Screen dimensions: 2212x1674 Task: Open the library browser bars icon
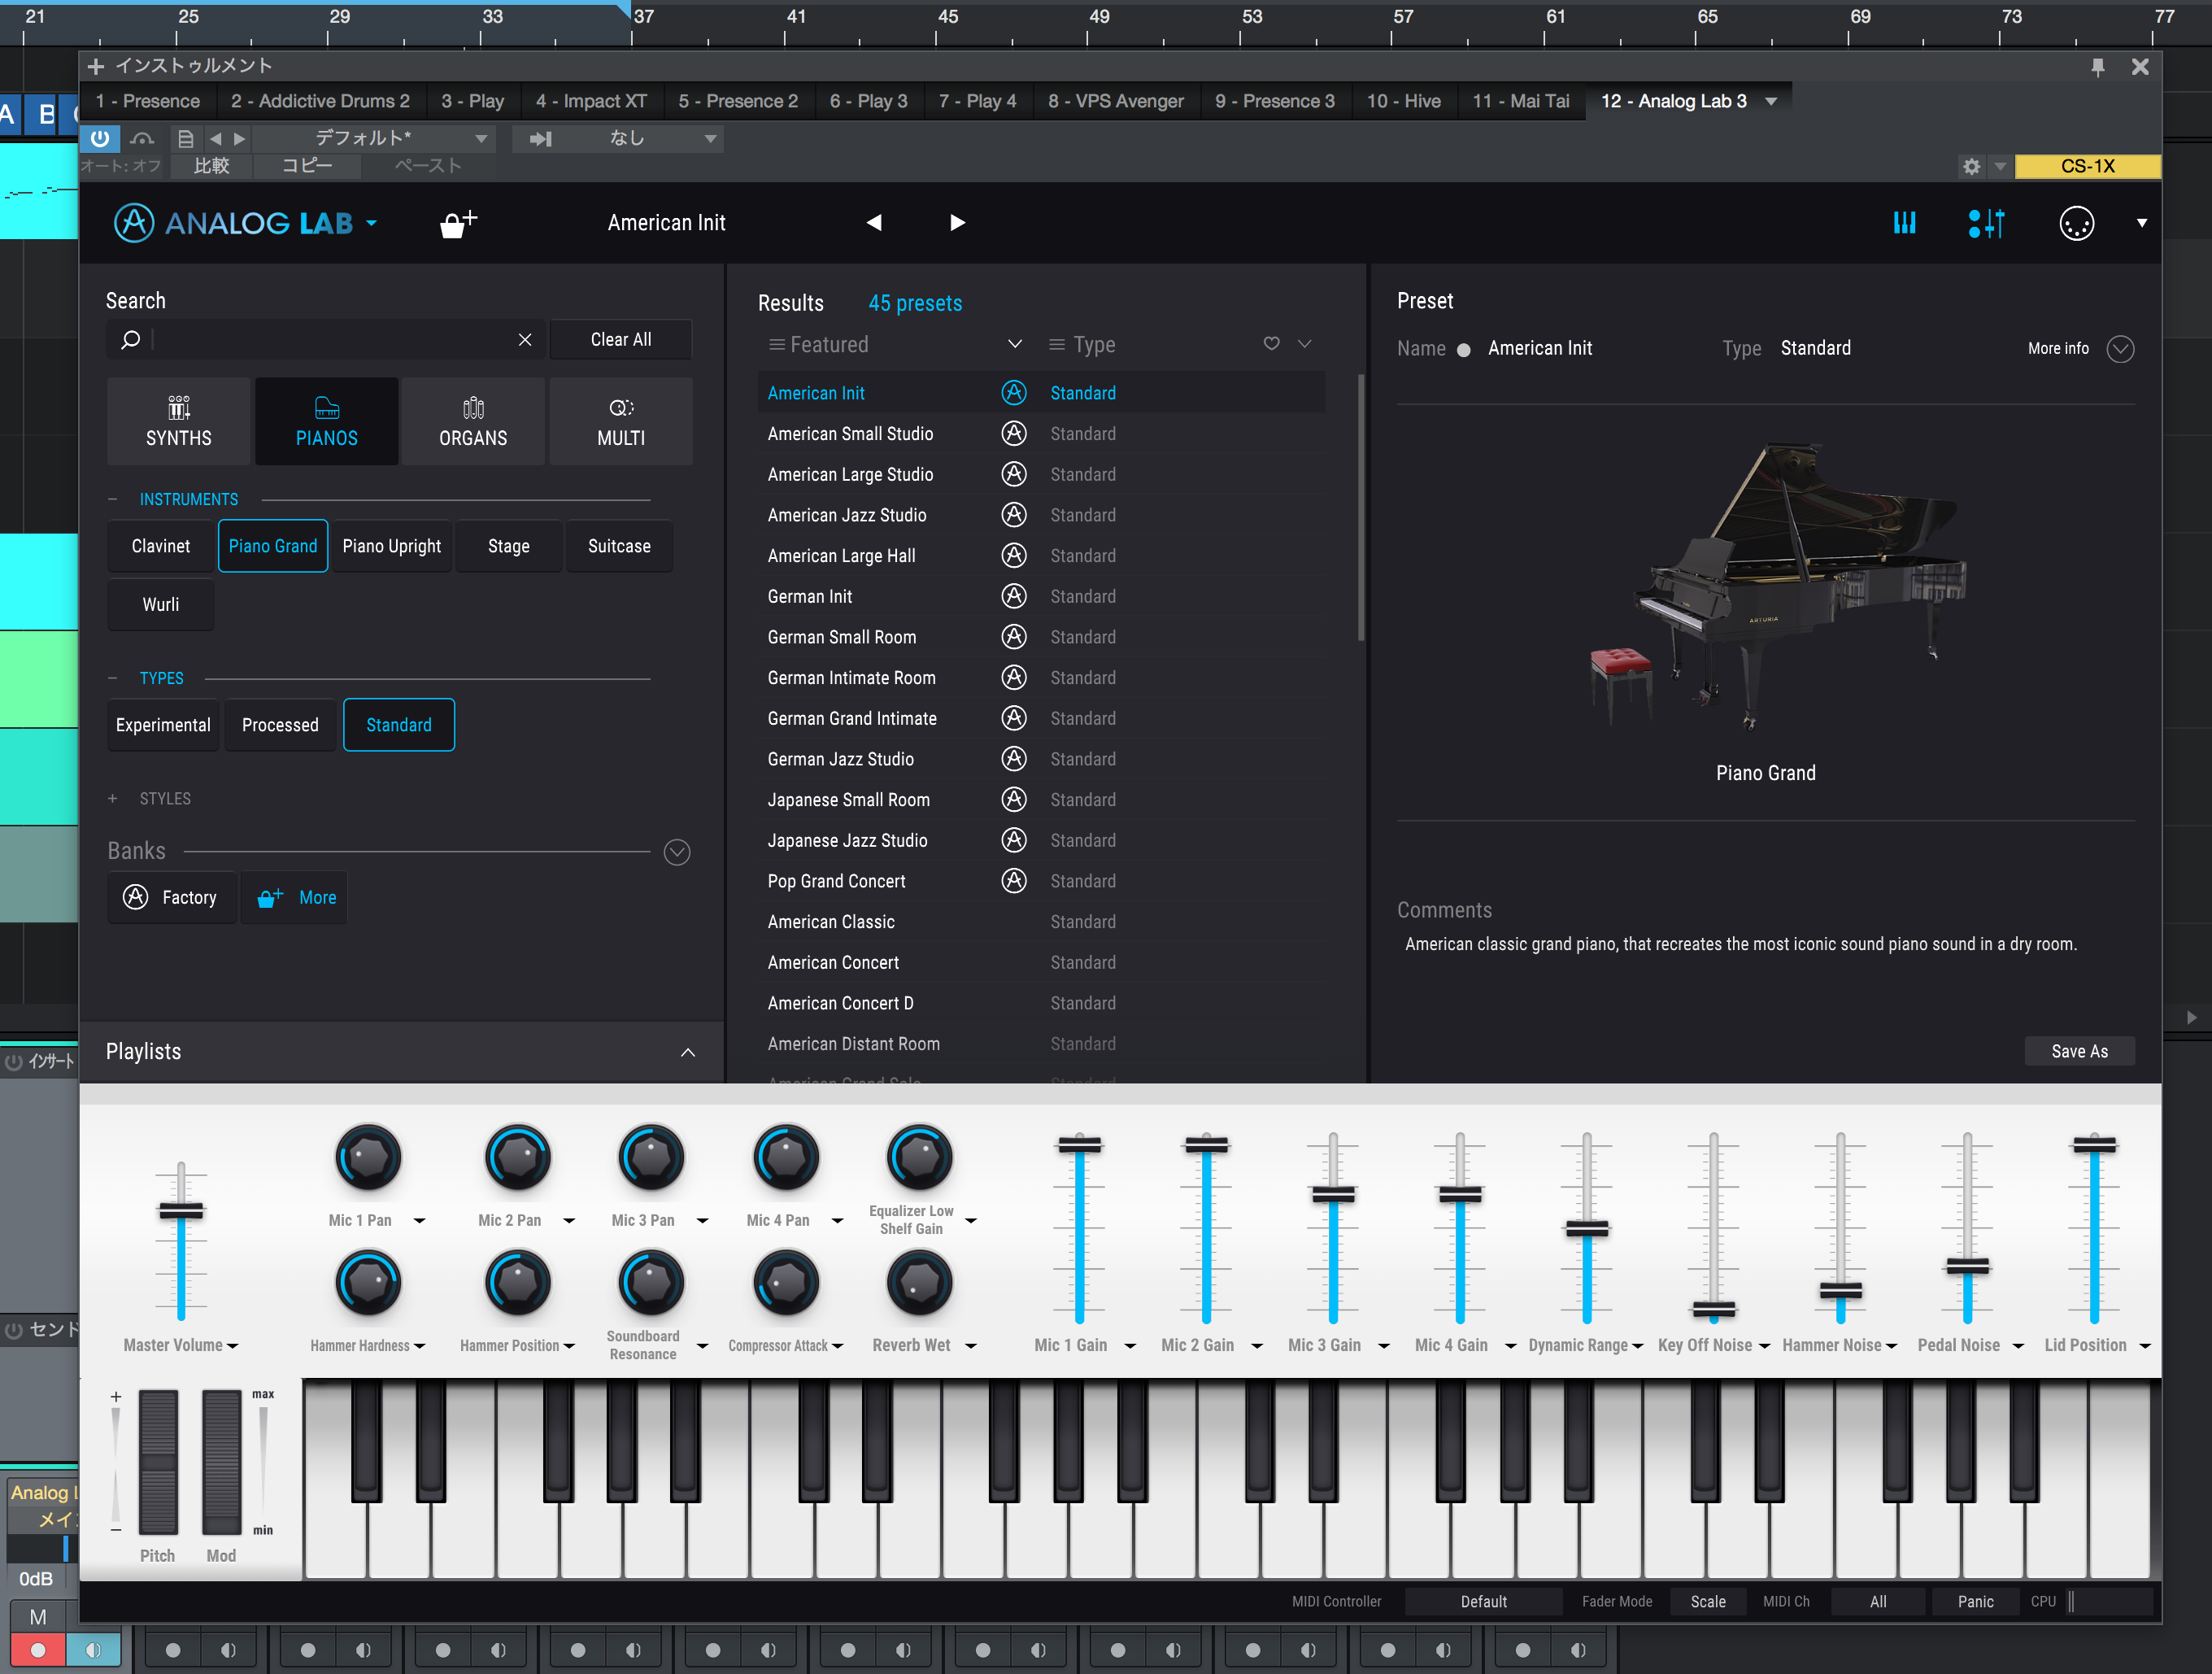pos(1904,223)
